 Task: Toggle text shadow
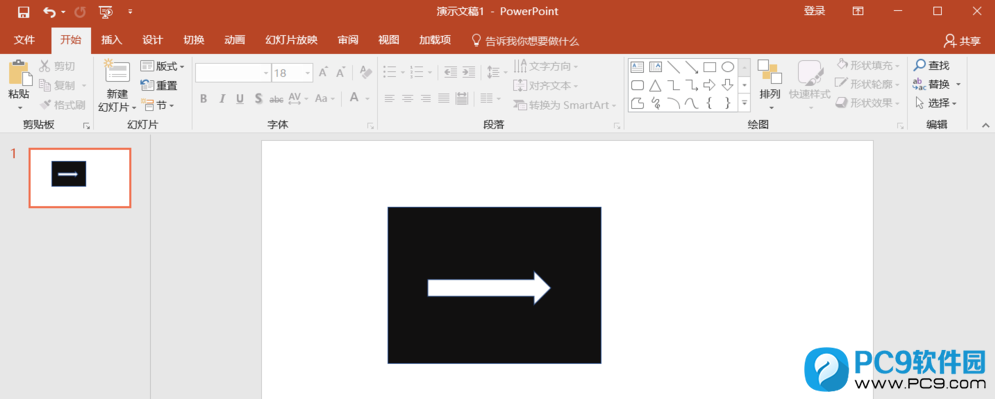258,98
